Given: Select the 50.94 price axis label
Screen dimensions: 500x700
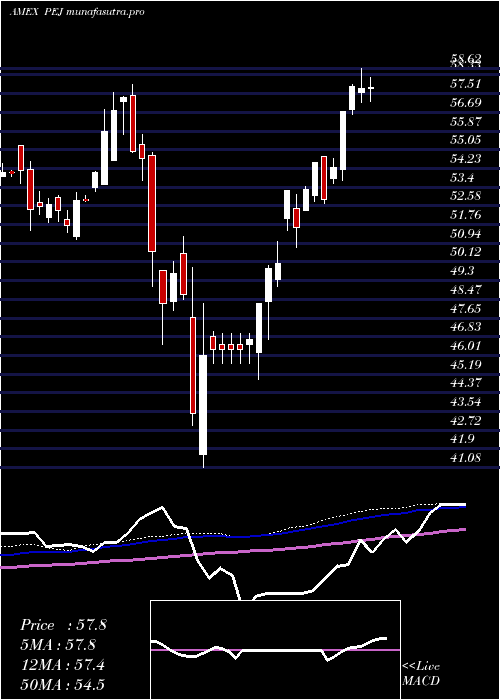Looking at the screenshot, I should [x=466, y=233].
